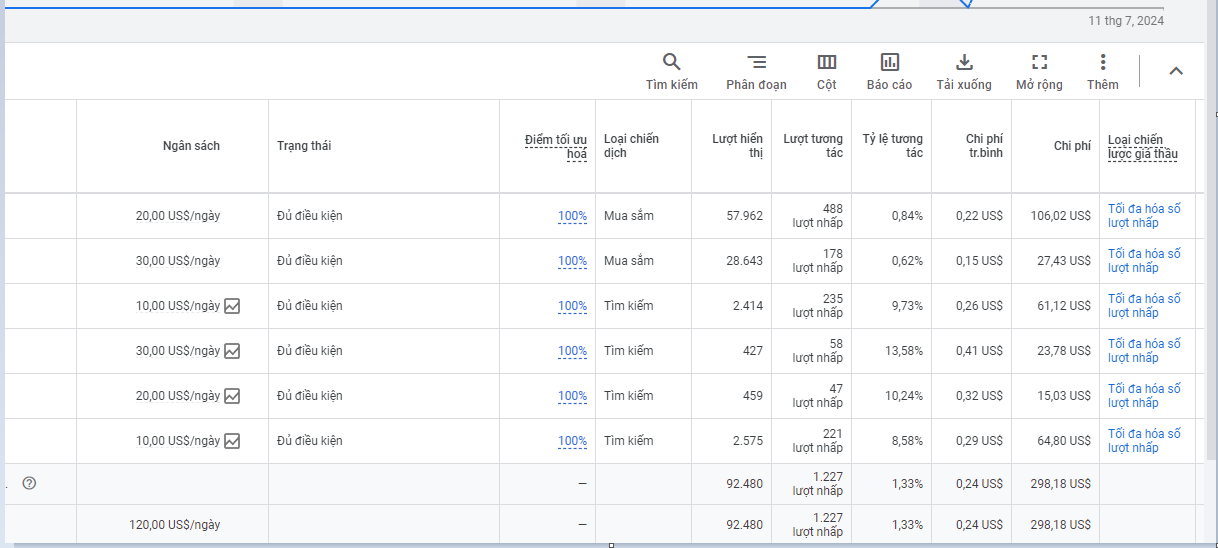Image resolution: width=1218 pixels, height=548 pixels.
Task: Click budget chart icon beside 2.414 impressions row
Action: [232, 306]
